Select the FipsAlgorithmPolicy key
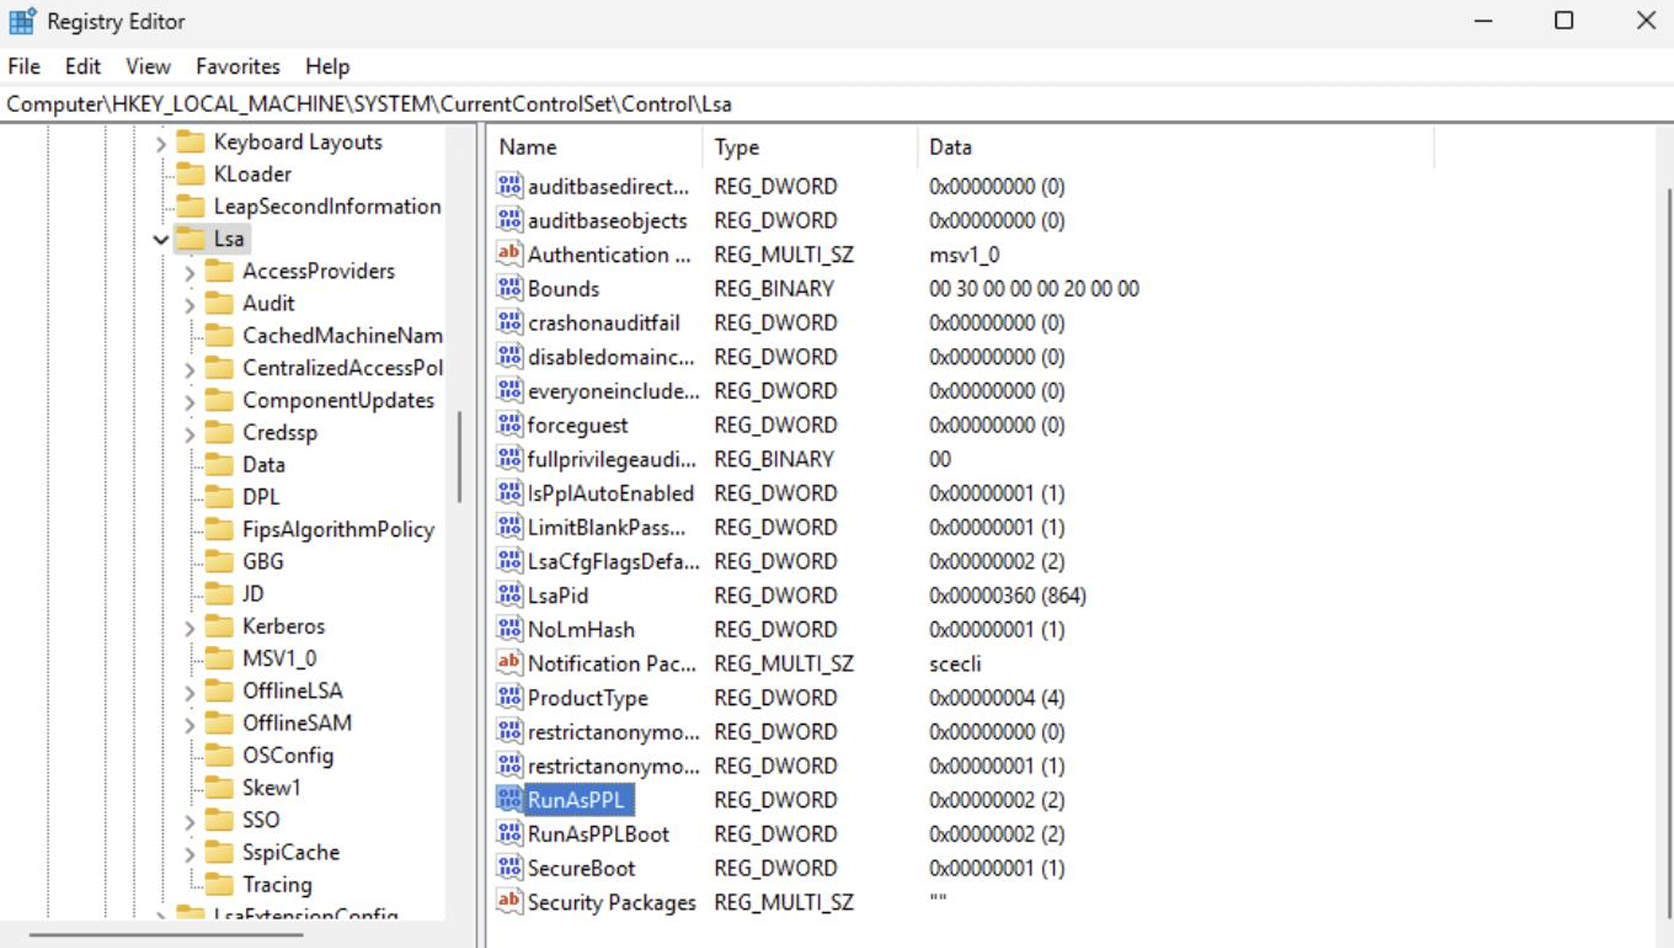This screenshot has height=948, width=1674. tap(337, 529)
